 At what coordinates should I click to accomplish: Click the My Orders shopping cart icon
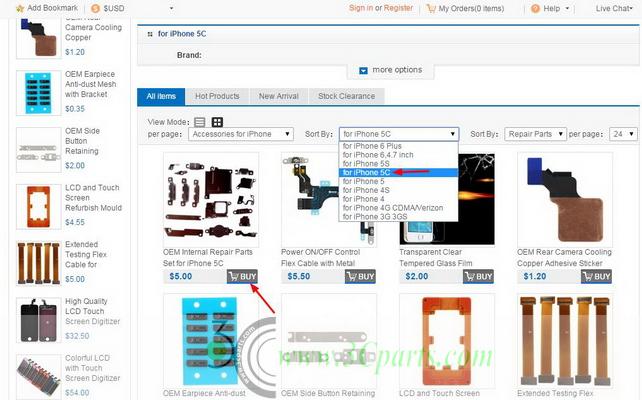[431, 8]
